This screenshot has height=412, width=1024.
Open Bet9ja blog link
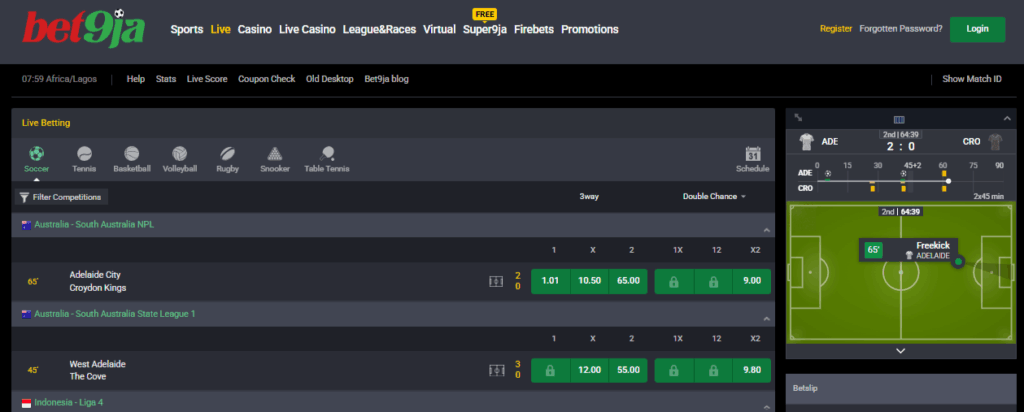pyautogui.click(x=387, y=79)
